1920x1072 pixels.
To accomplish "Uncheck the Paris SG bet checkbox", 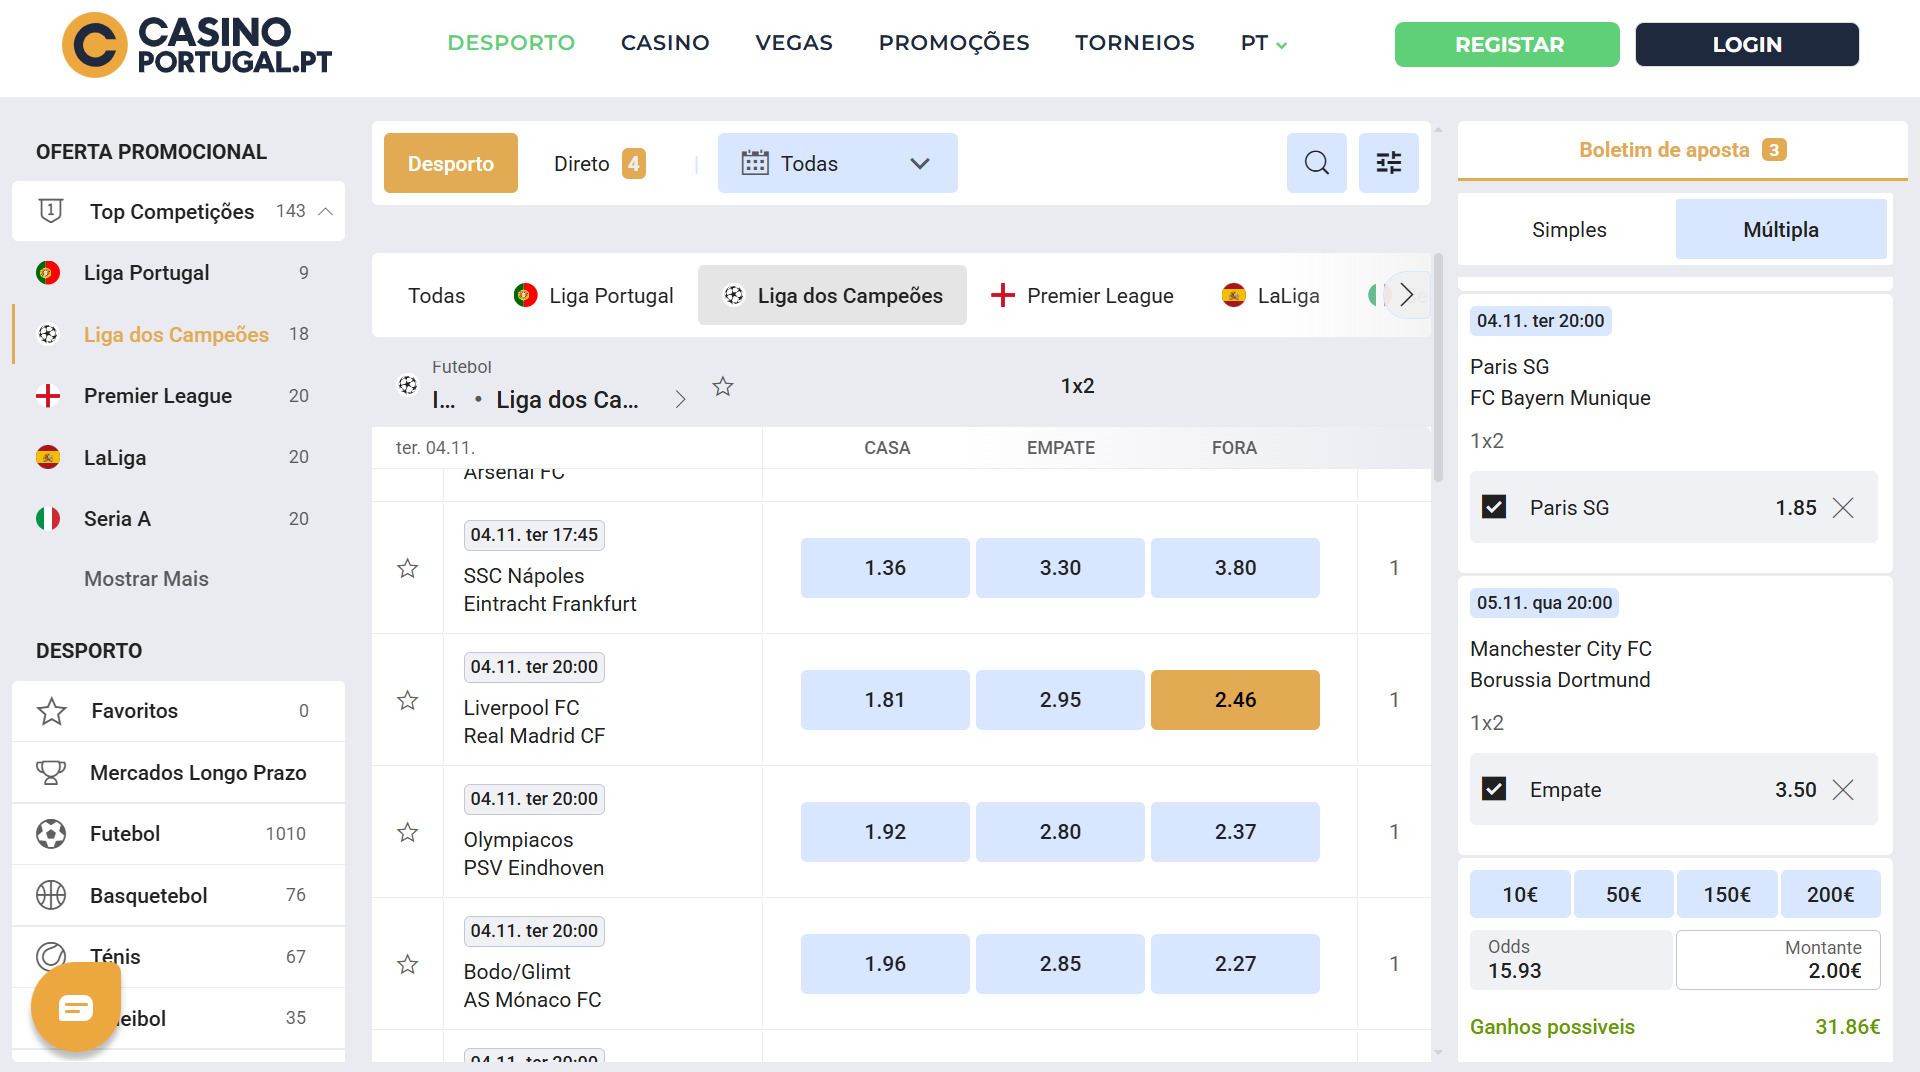I will [1494, 508].
